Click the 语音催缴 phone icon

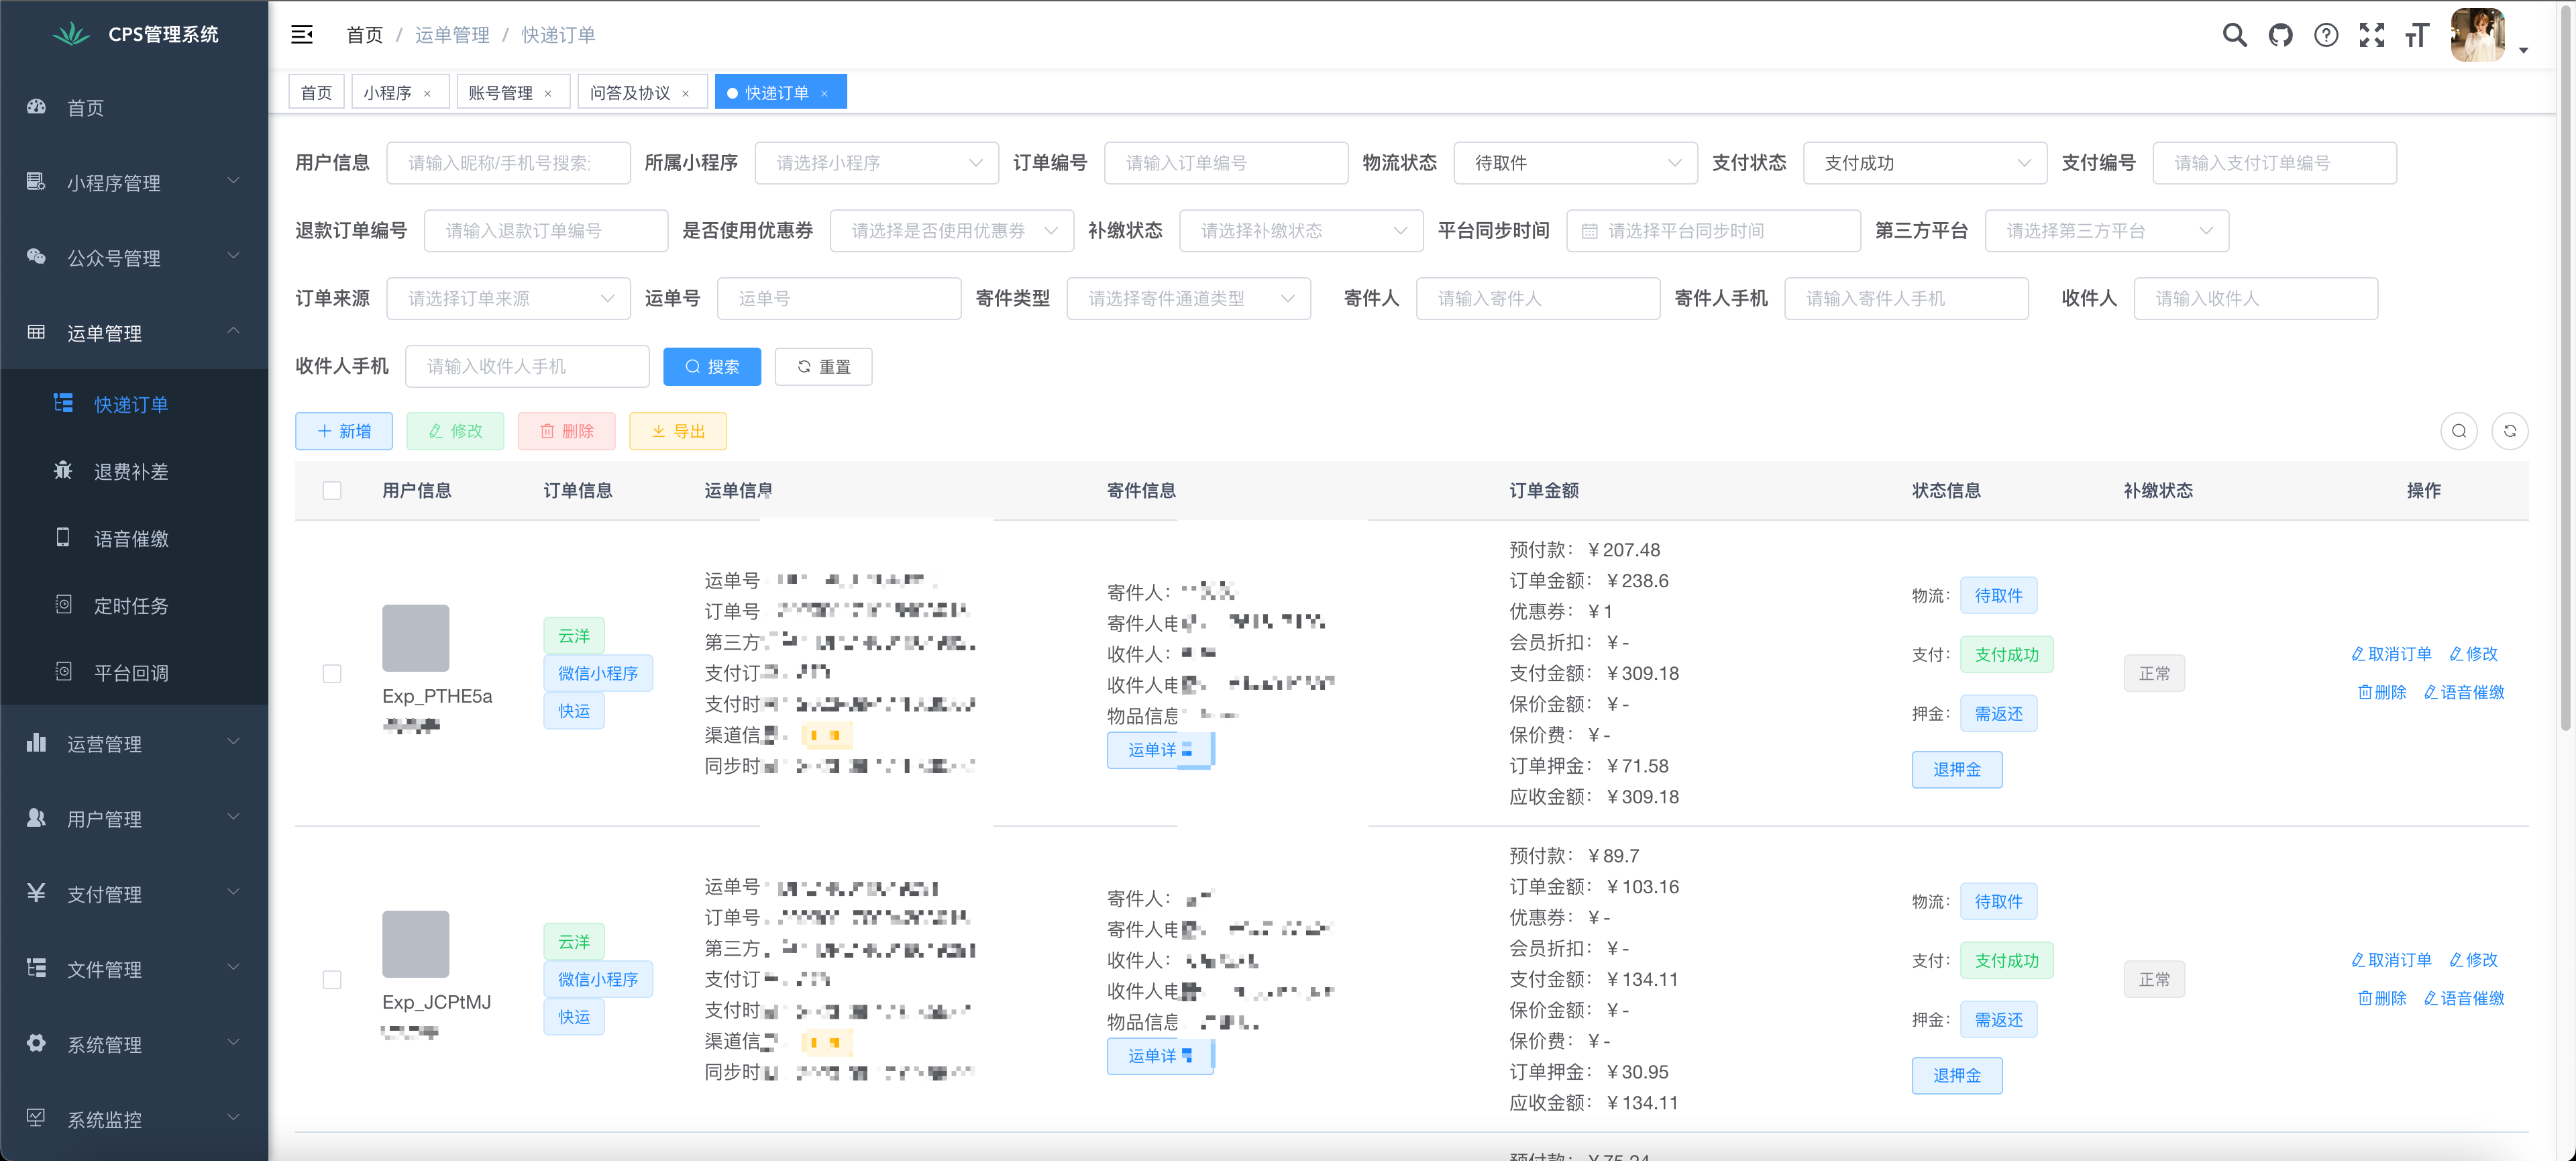tap(63, 537)
